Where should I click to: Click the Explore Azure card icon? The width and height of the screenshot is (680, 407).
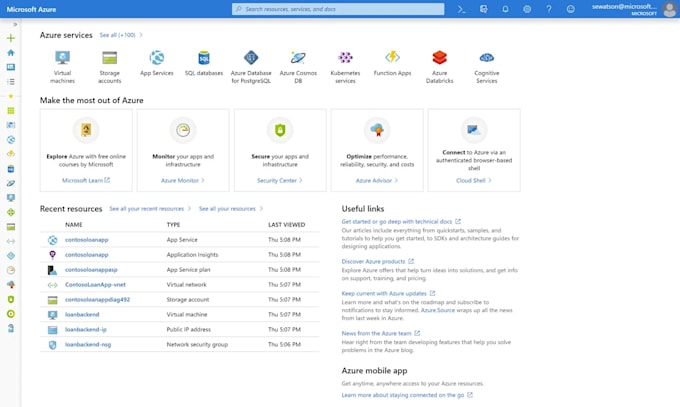pos(86,130)
